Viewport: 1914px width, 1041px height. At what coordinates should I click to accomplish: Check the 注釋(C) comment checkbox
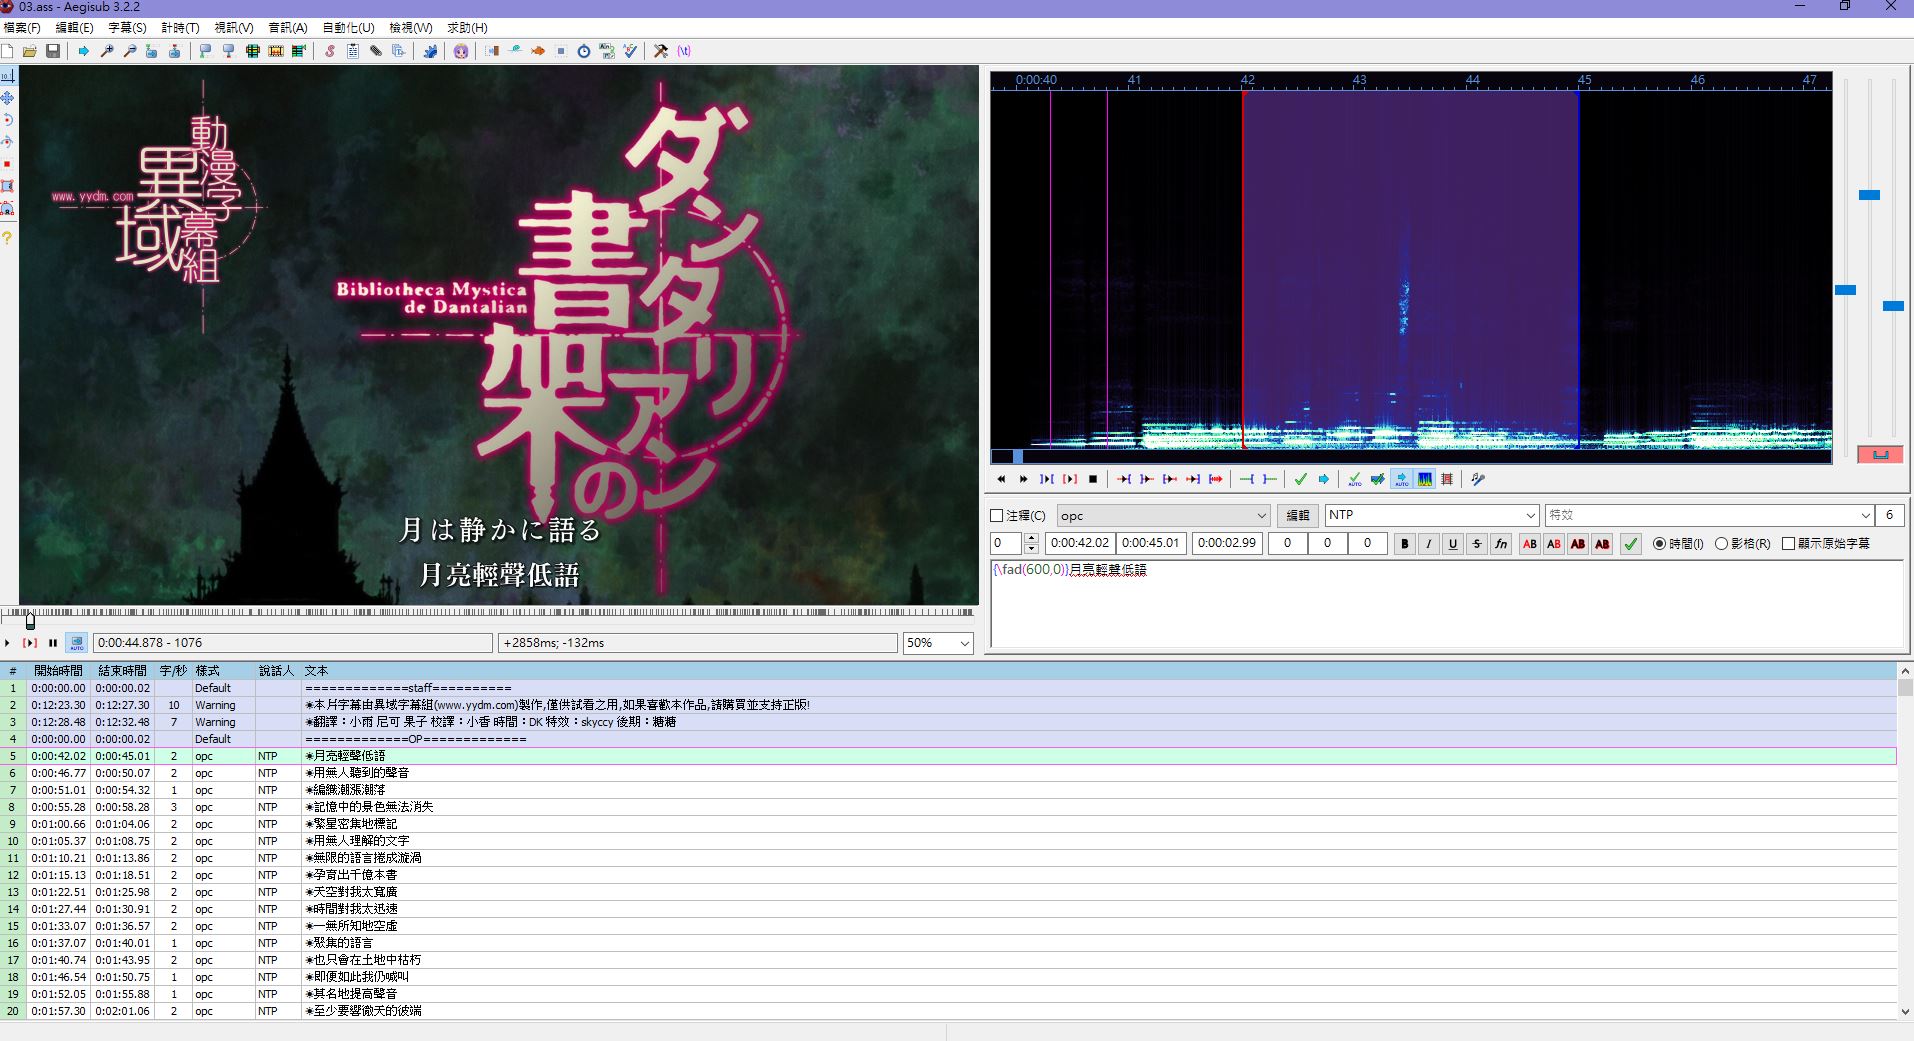[x=996, y=516]
